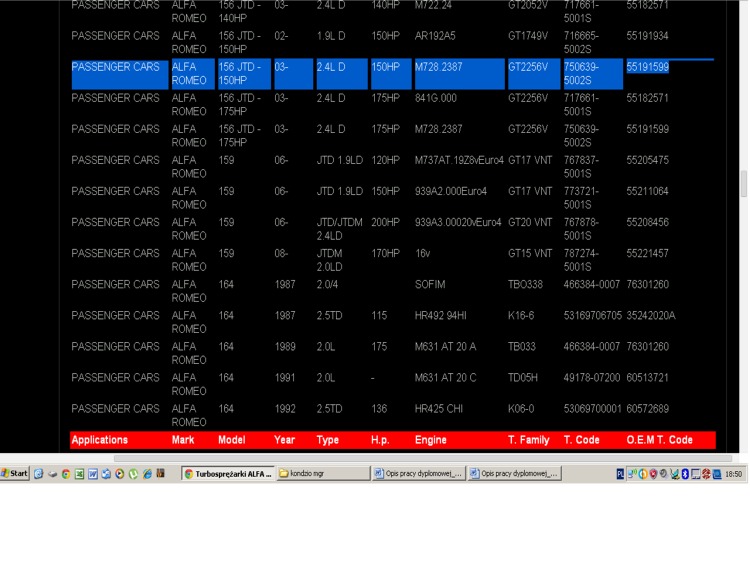Launch Excel from quick launch bar
750x563 pixels.
pyautogui.click(x=79, y=474)
